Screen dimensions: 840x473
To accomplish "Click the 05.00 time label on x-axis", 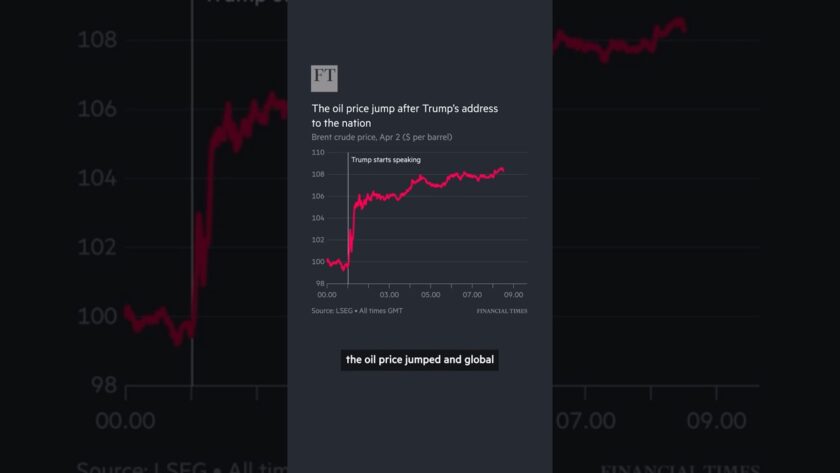I will [430, 295].
